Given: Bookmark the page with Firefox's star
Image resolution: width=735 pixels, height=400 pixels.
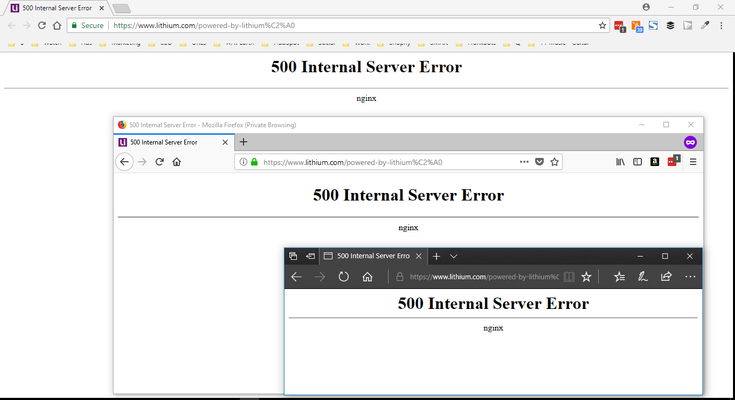Looking at the screenshot, I should click(555, 162).
